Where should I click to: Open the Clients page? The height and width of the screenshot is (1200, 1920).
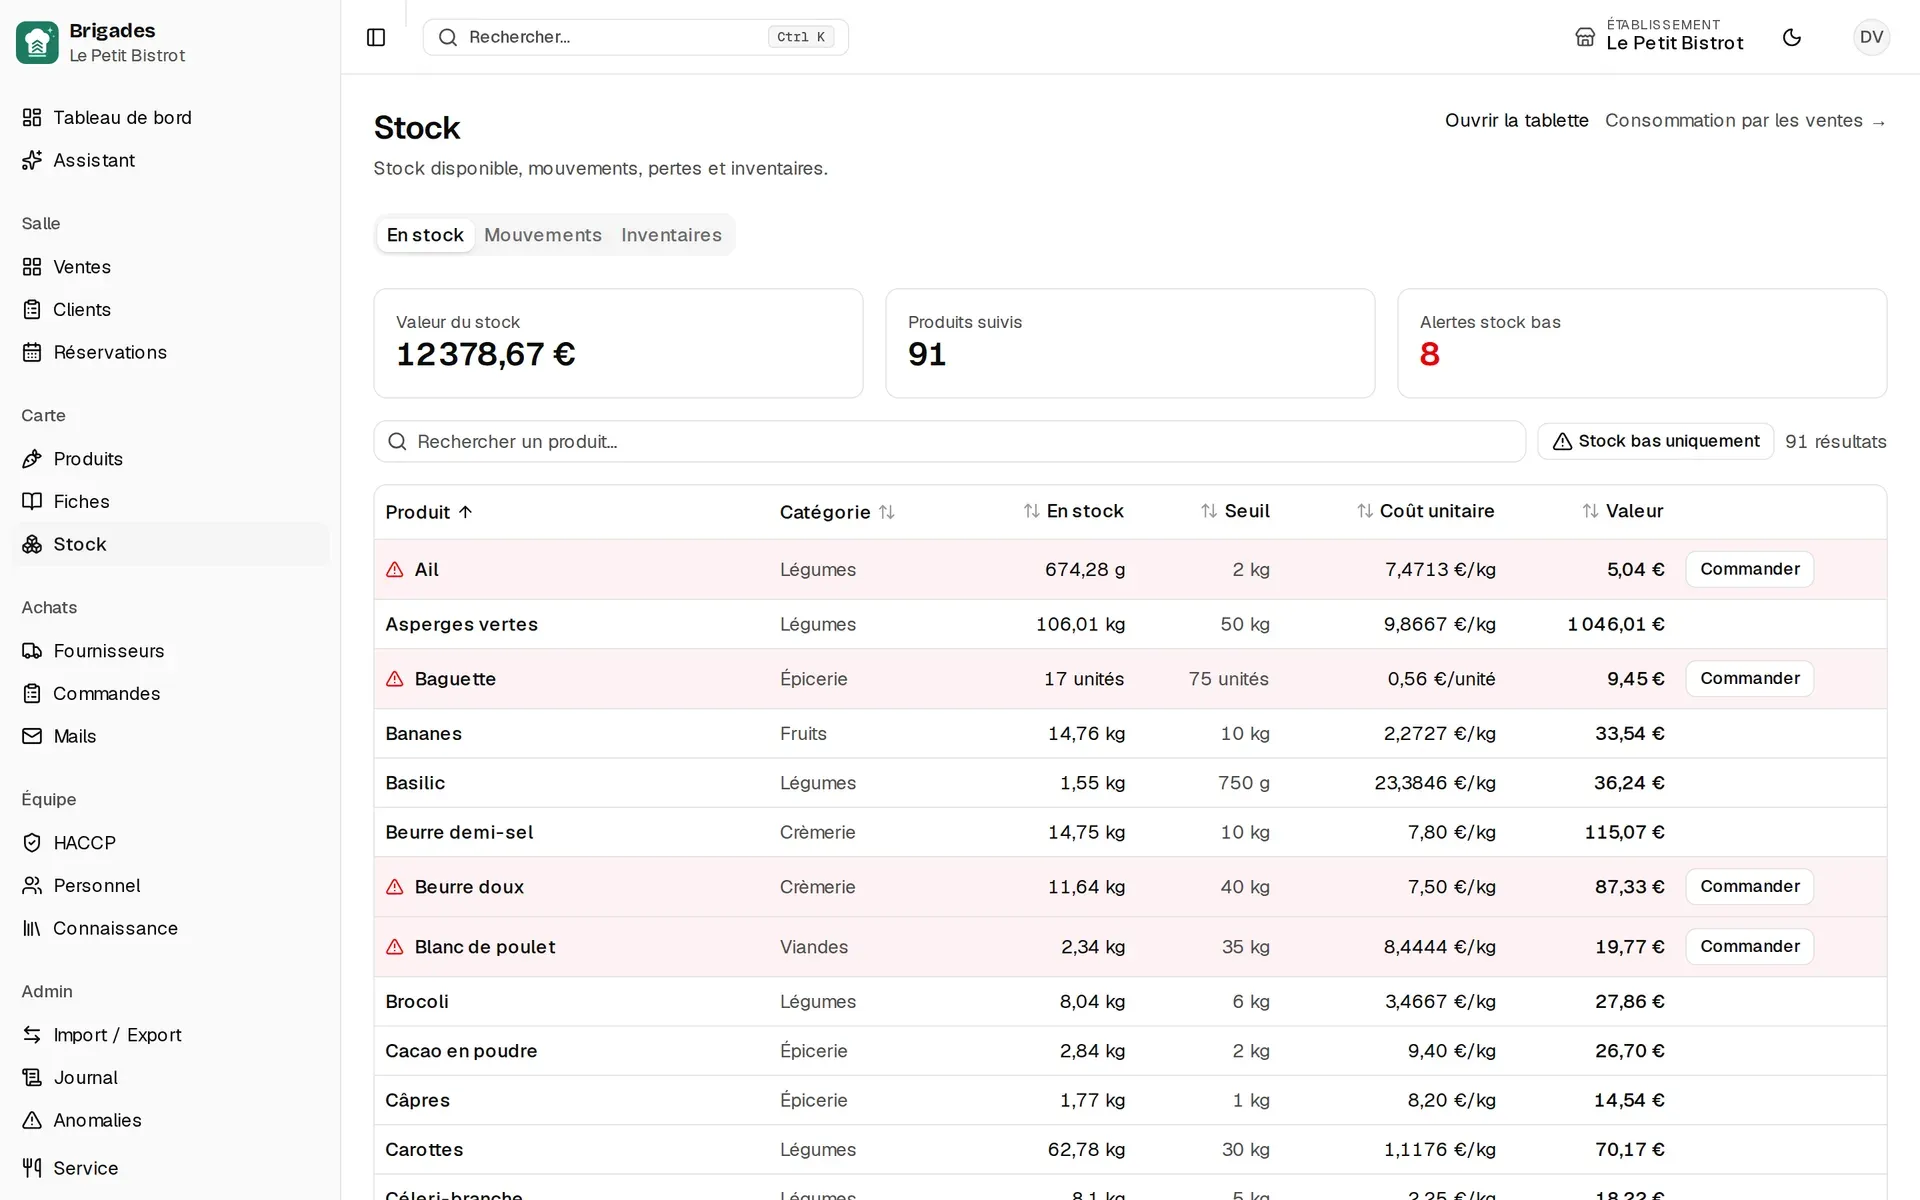click(170, 310)
